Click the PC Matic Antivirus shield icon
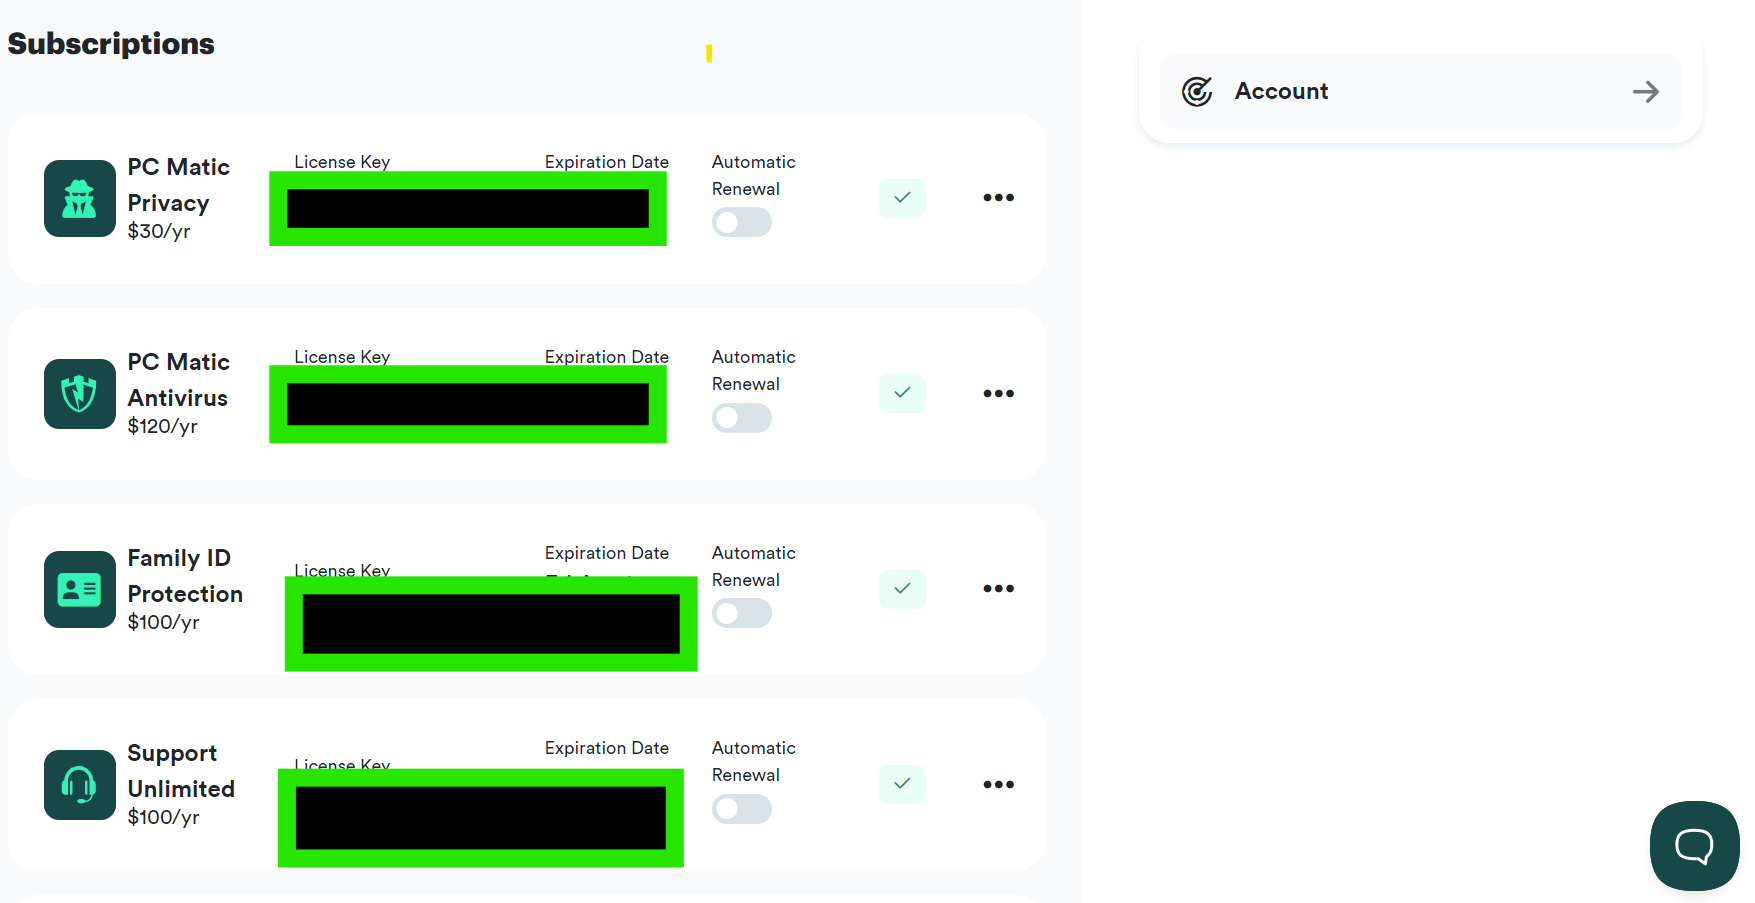This screenshot has width=1755, height=903. click(x=80, y=394)
